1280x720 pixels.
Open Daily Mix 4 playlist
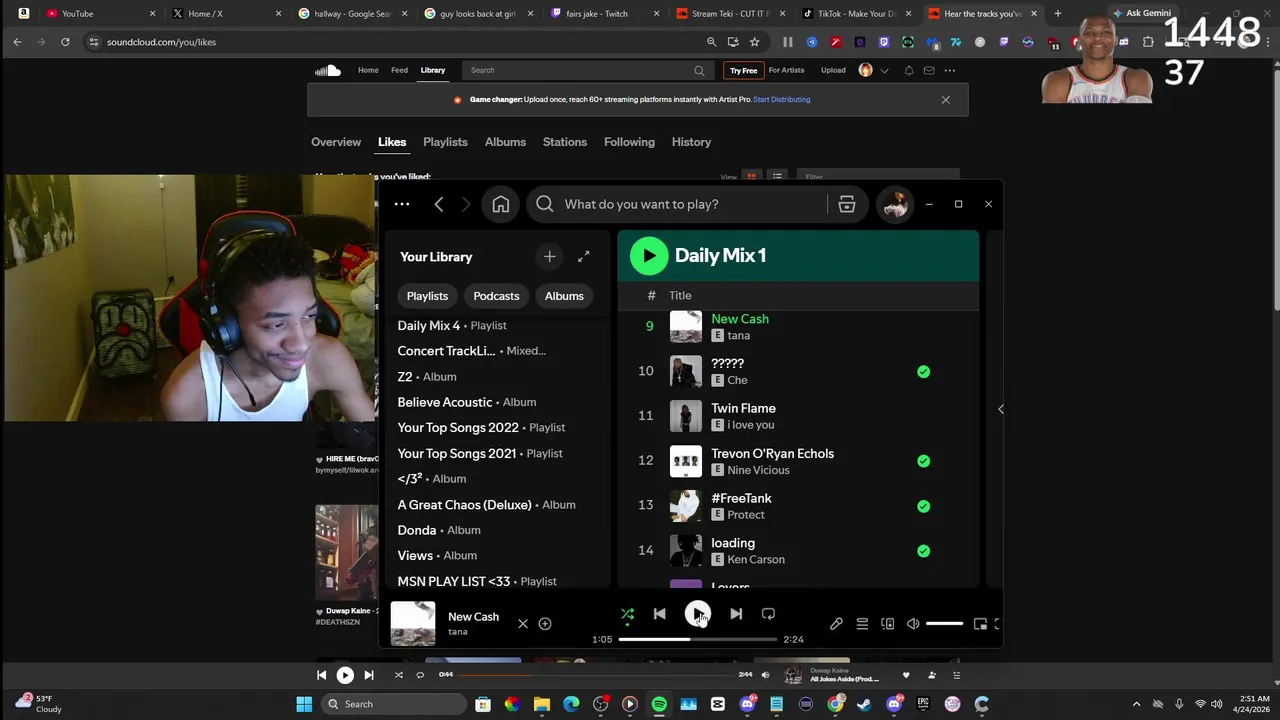[452, 326]
